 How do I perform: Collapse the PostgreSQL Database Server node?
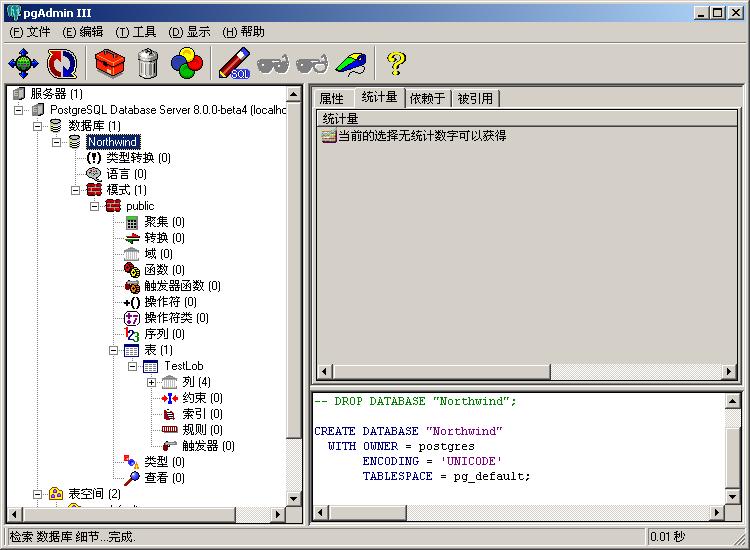19,110
